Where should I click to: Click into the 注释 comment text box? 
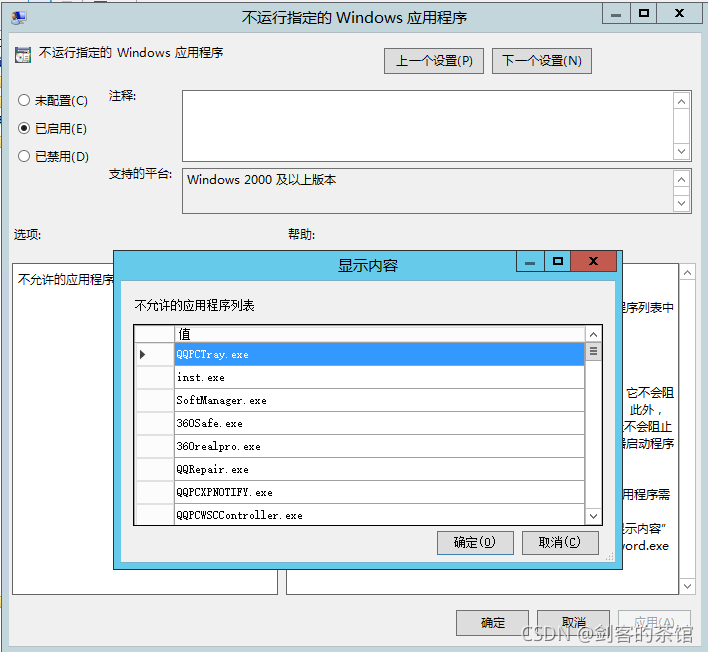(x=427, y=126)
